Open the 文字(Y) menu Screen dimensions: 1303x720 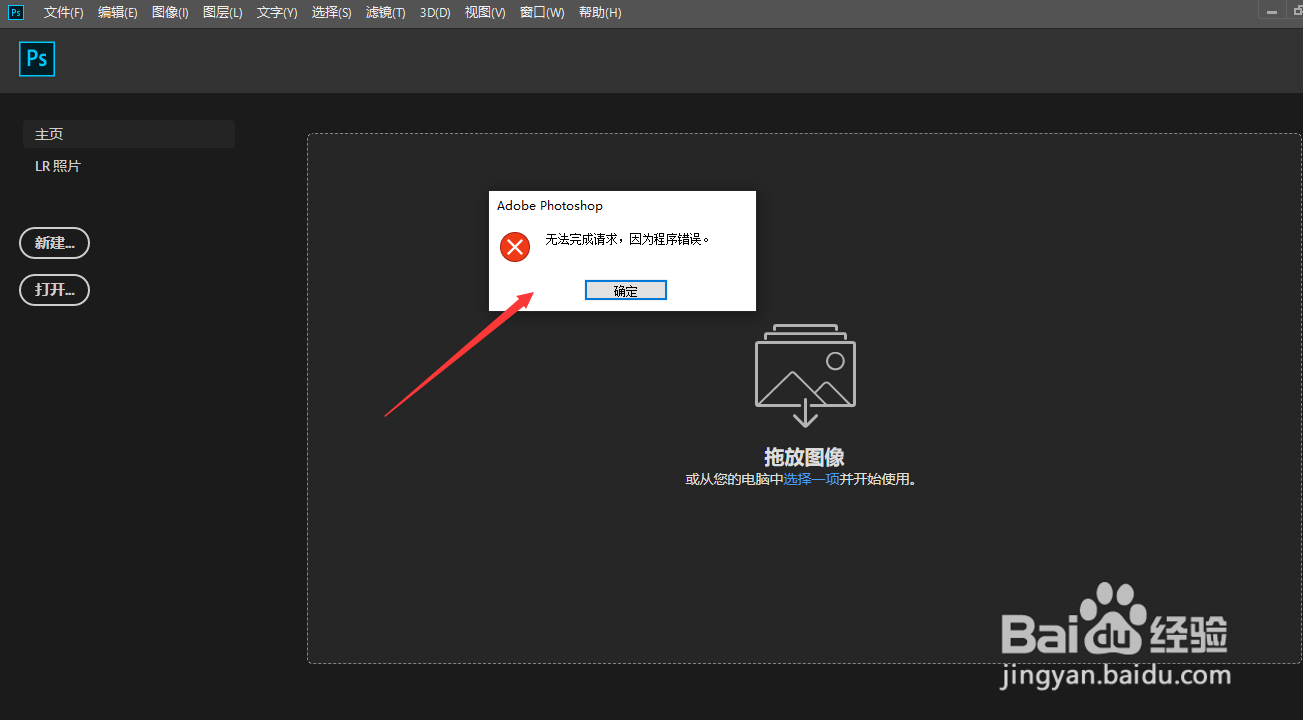pos(277,12)
